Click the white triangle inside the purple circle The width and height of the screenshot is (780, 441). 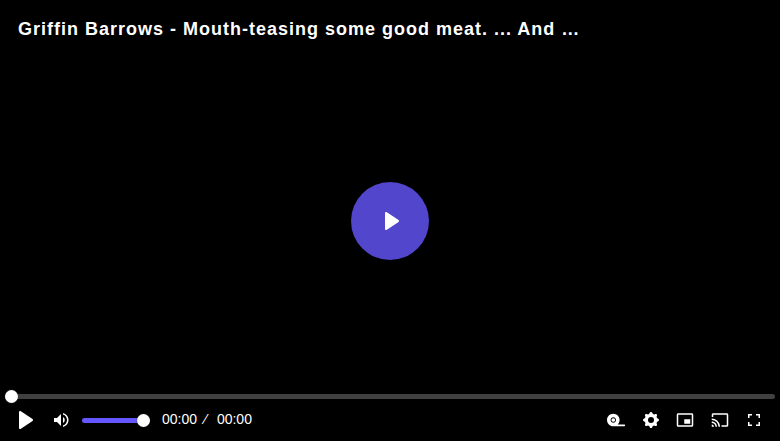click(391, 221)
